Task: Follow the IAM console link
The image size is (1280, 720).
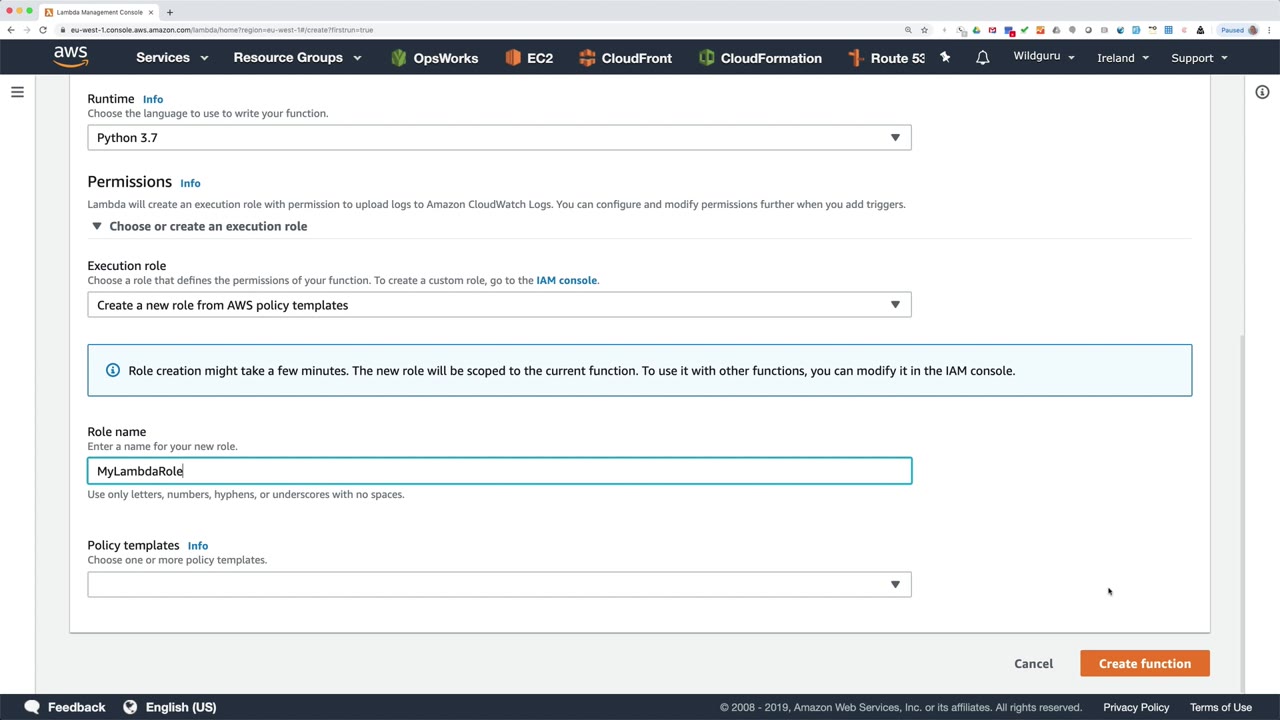Action: (566, 280)
